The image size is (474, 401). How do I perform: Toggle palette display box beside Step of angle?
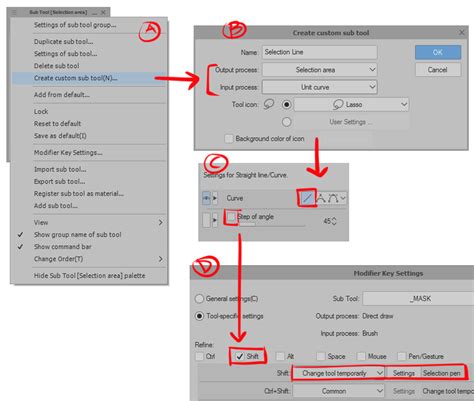[206, 220]
